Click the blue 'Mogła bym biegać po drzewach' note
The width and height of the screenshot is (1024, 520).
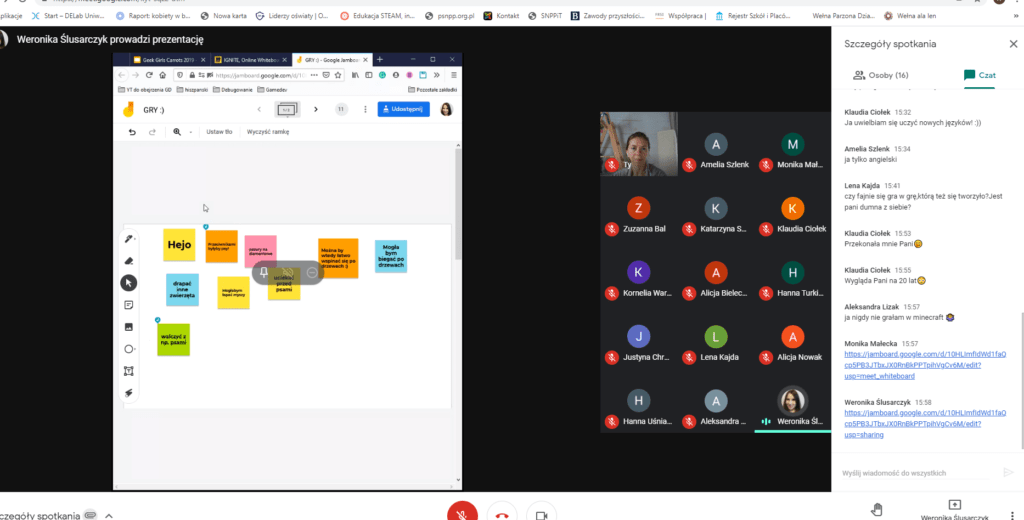pos(391,256)
